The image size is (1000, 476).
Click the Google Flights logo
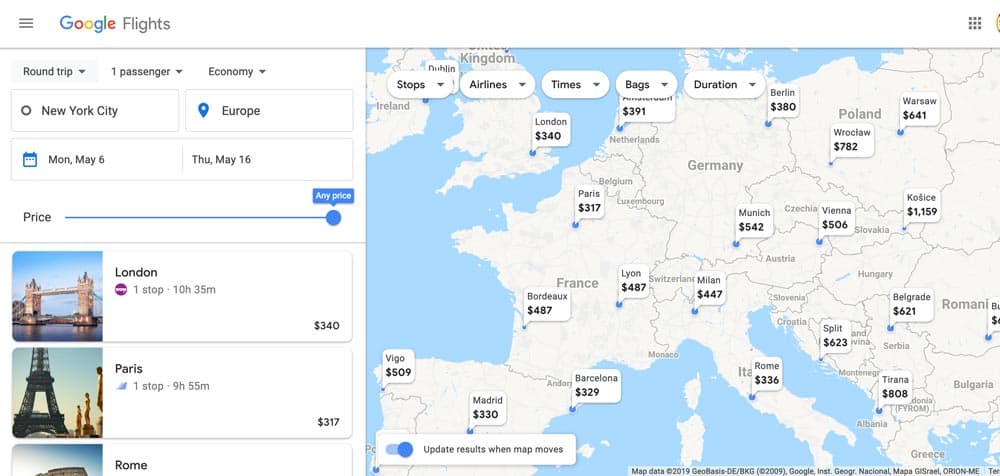click(x=114, y=23)
